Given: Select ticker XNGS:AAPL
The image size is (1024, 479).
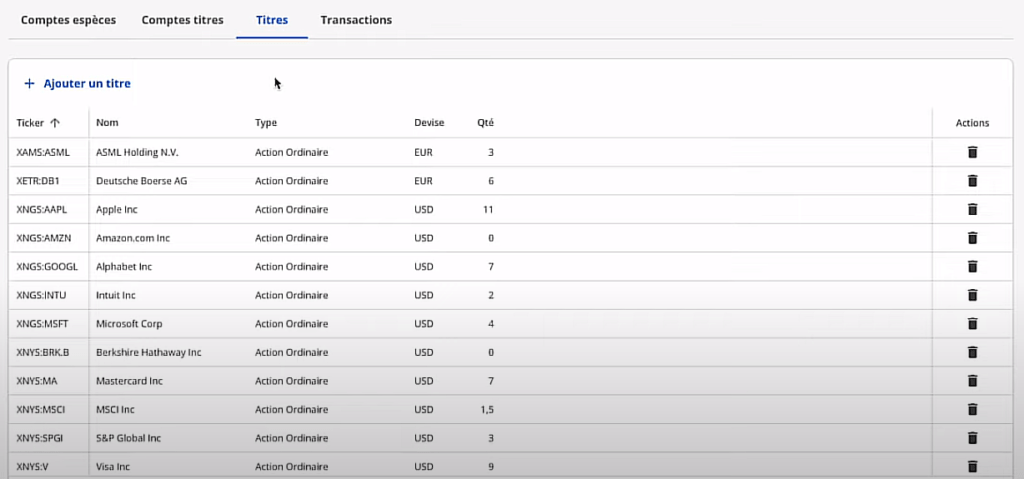Looking at the screenshot, I should 42,209.
